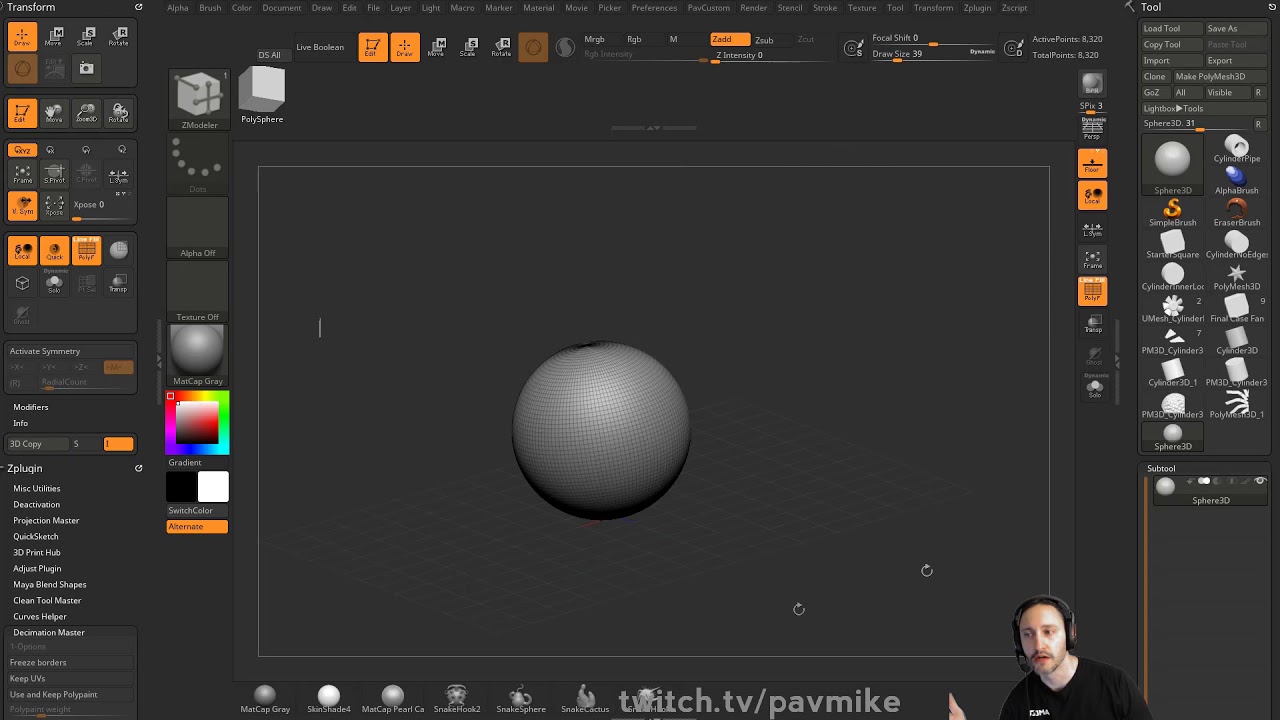Click the L.Sym icon in right shelf
1280x720 pixels.
click(x=1092, y=229)
